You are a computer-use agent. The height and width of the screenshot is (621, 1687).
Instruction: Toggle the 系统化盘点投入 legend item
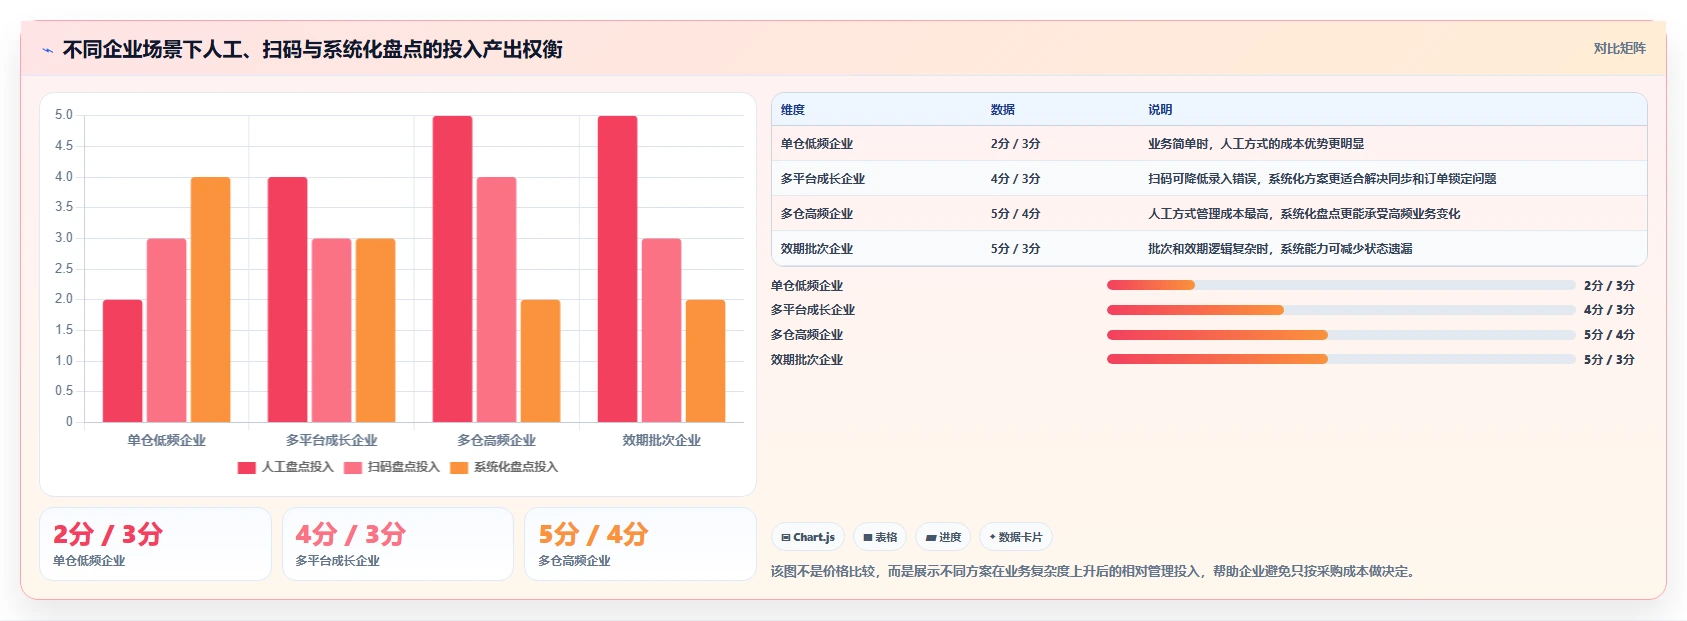pyautogui.click(x=504, y=467)
